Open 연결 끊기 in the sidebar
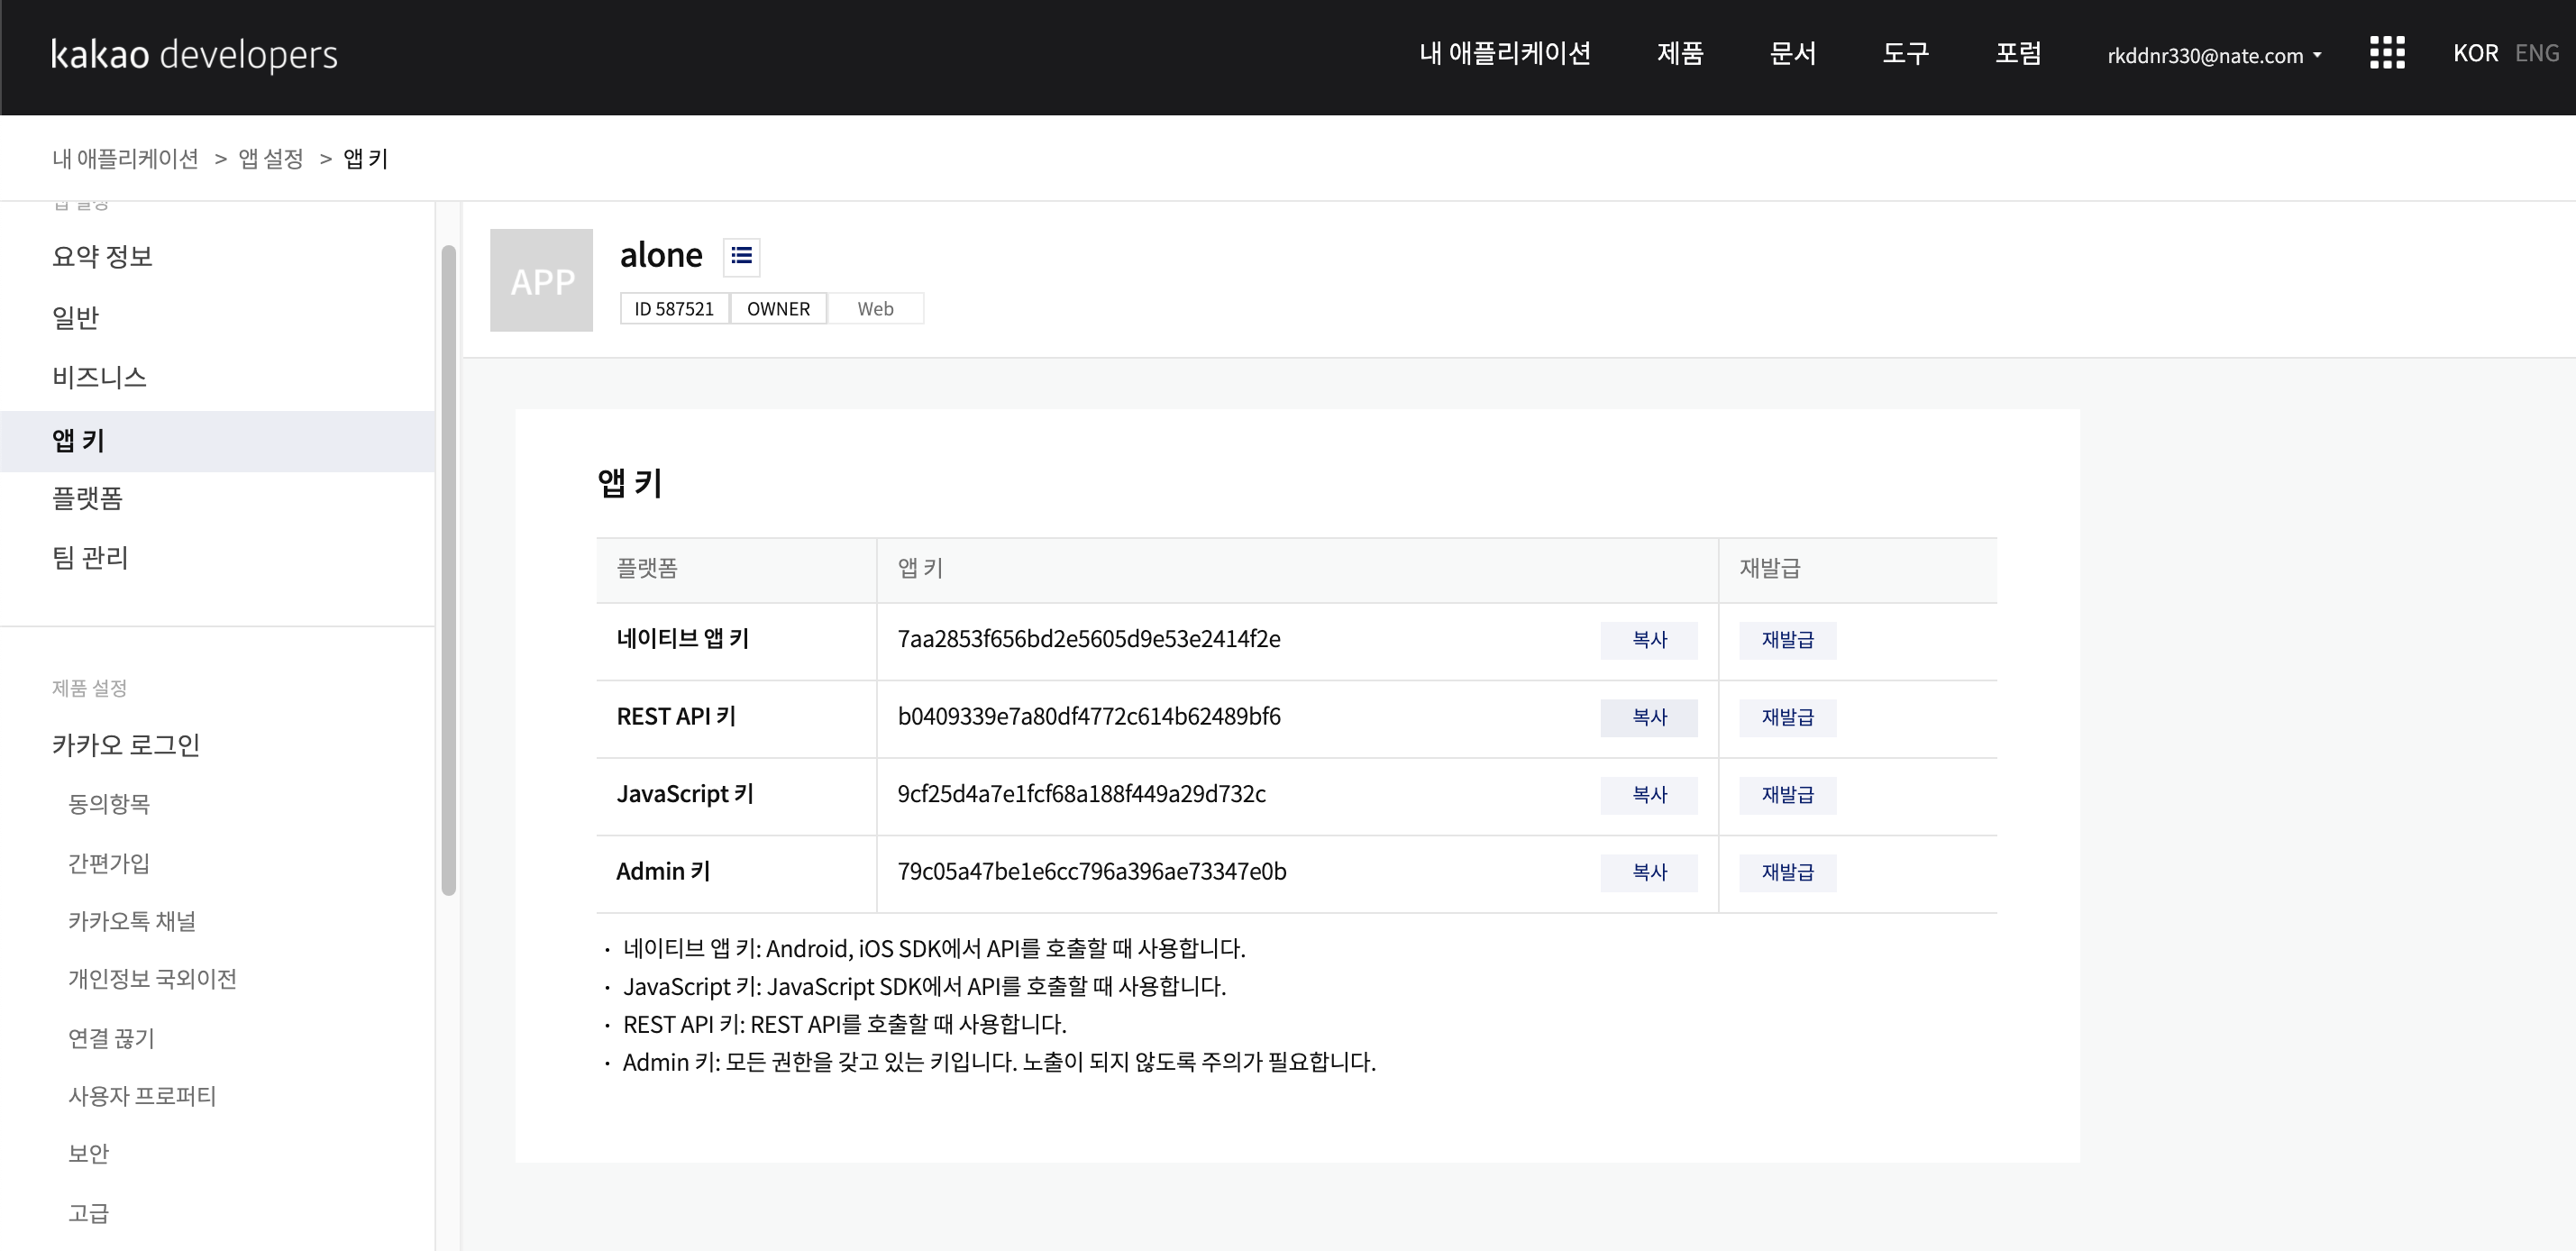Screen dimensions: 2576x1251 pyautogui.click(x=111, y=1038)
